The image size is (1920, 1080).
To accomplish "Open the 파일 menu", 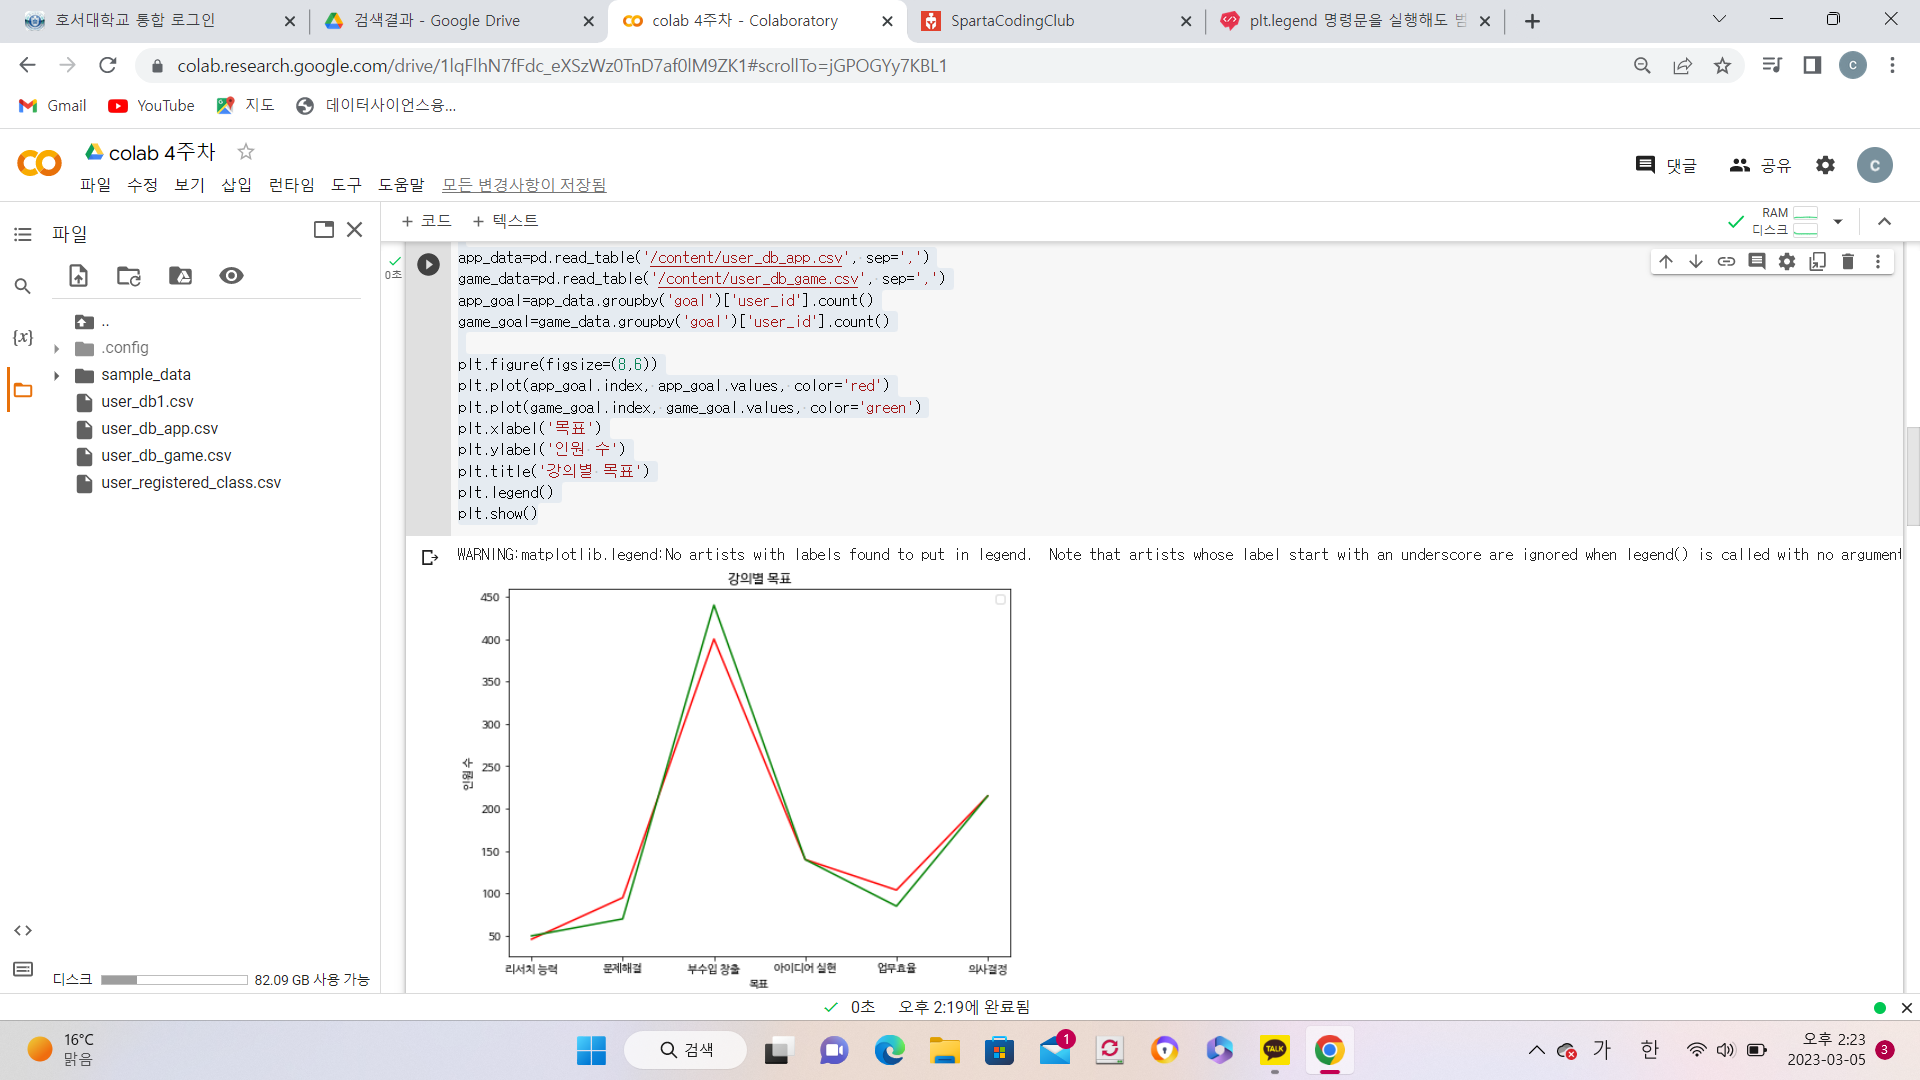I will click(x=96, y=185).
